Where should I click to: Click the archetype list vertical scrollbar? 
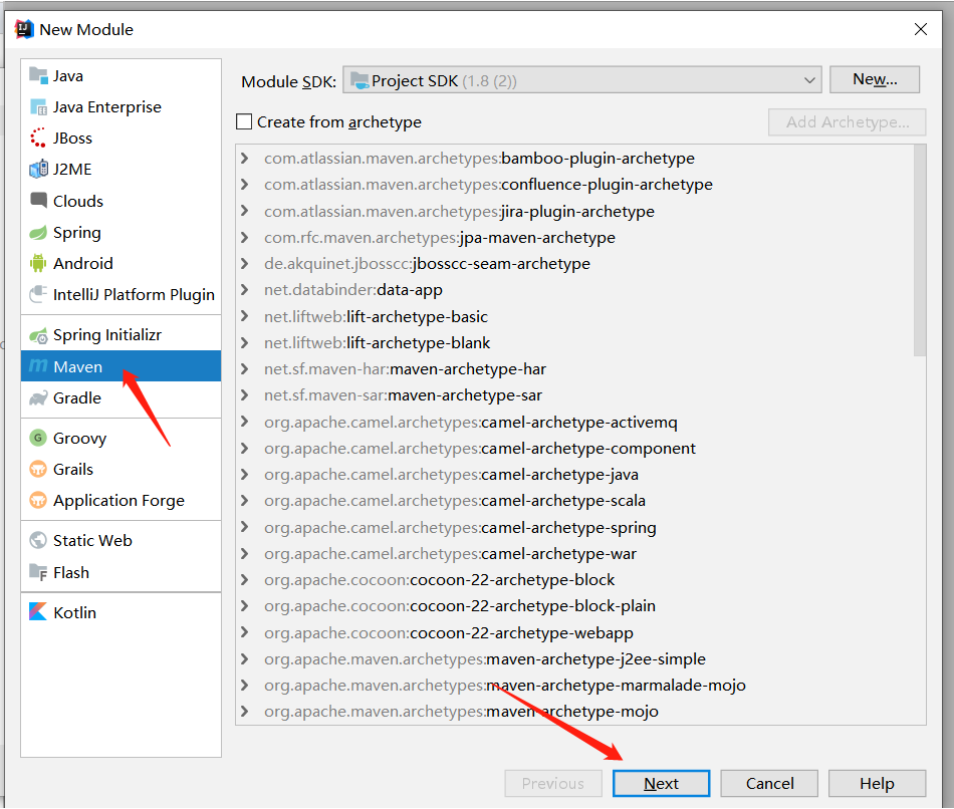pos(920,251)
